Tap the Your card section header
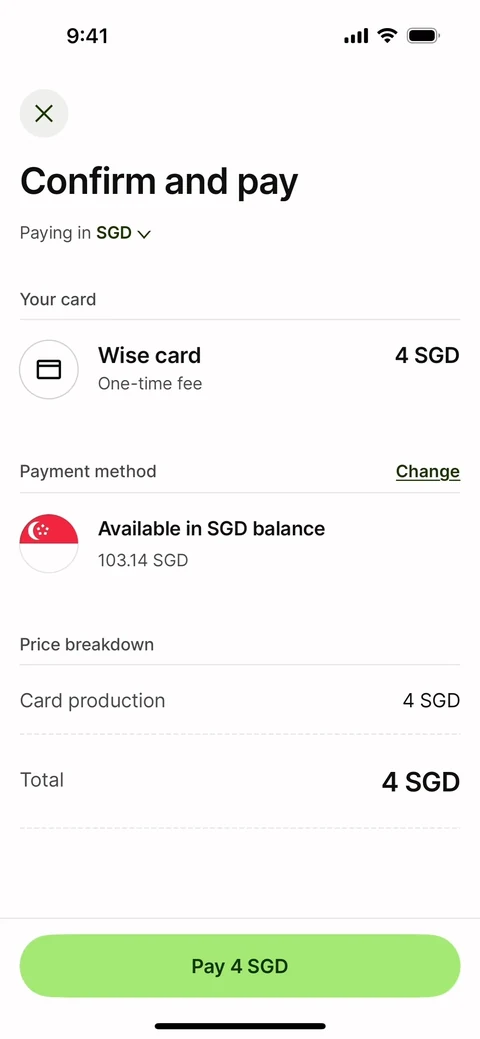480x1039 pixels. [x=58, y=299]
